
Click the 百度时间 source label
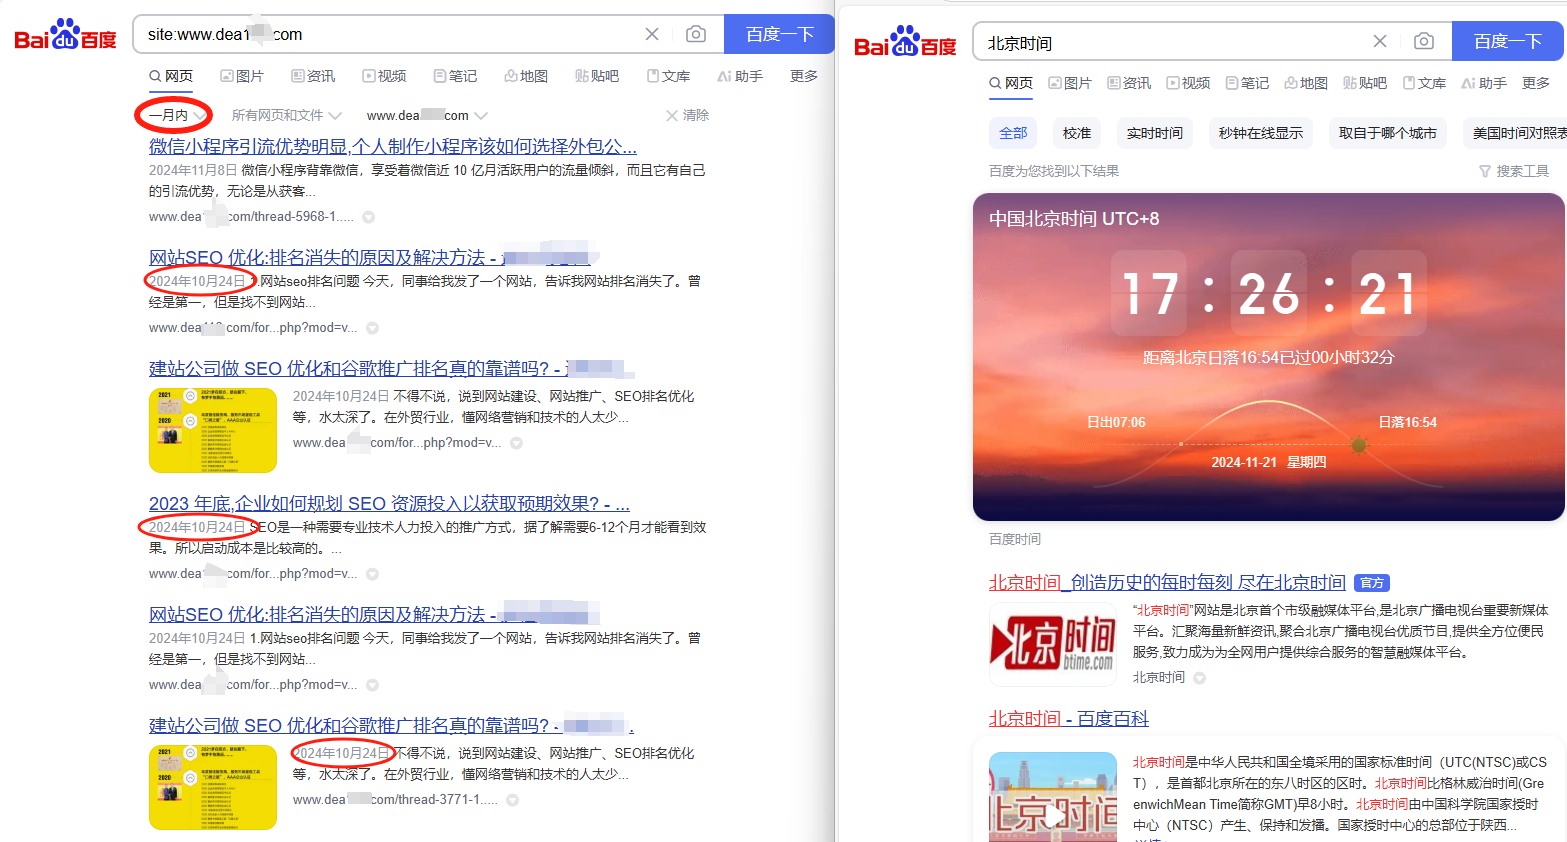(1015, 539)
